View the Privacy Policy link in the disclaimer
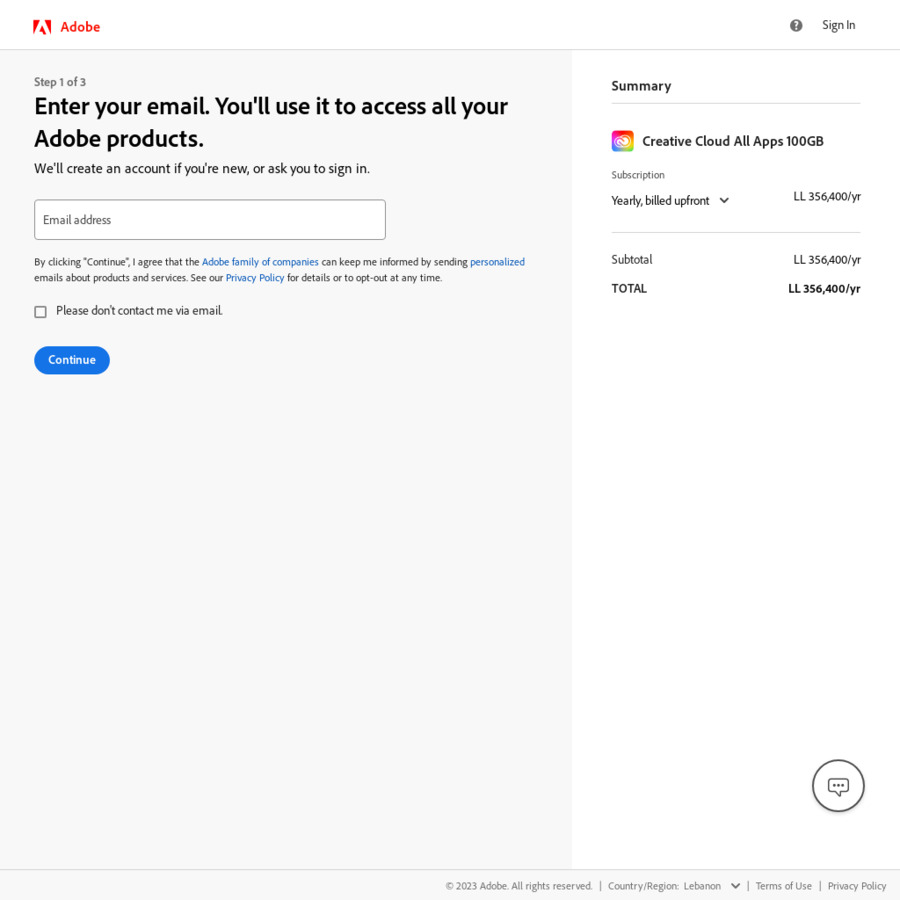 click(255, 277)
